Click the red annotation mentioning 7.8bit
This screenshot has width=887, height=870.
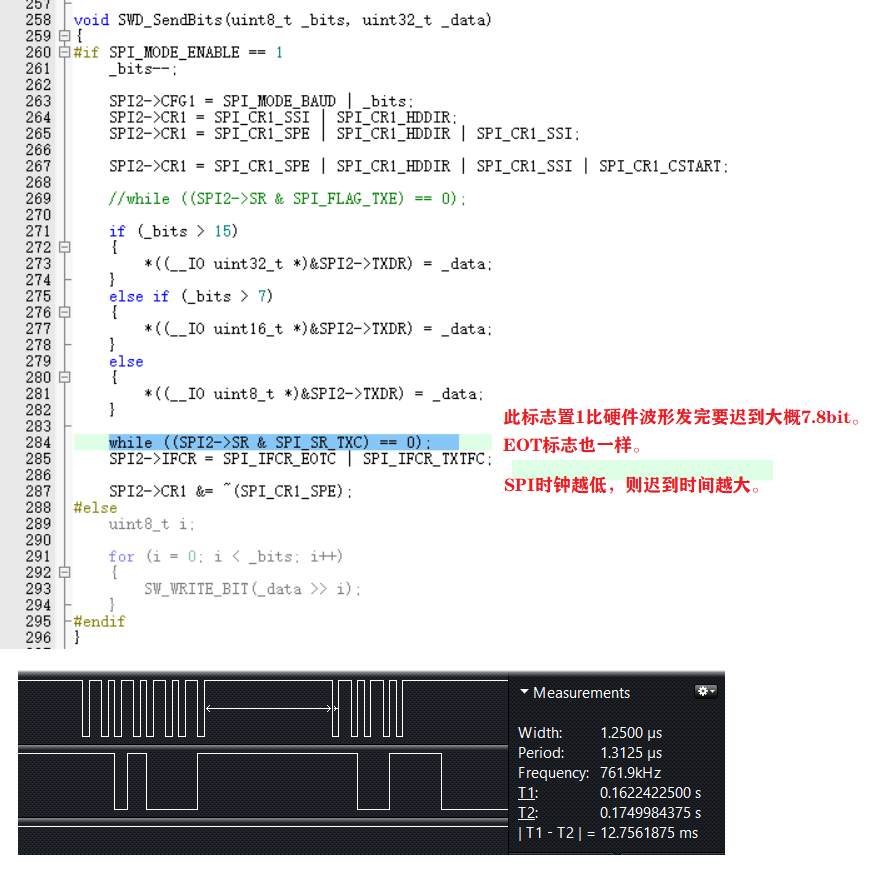click(x=682, y=417)
